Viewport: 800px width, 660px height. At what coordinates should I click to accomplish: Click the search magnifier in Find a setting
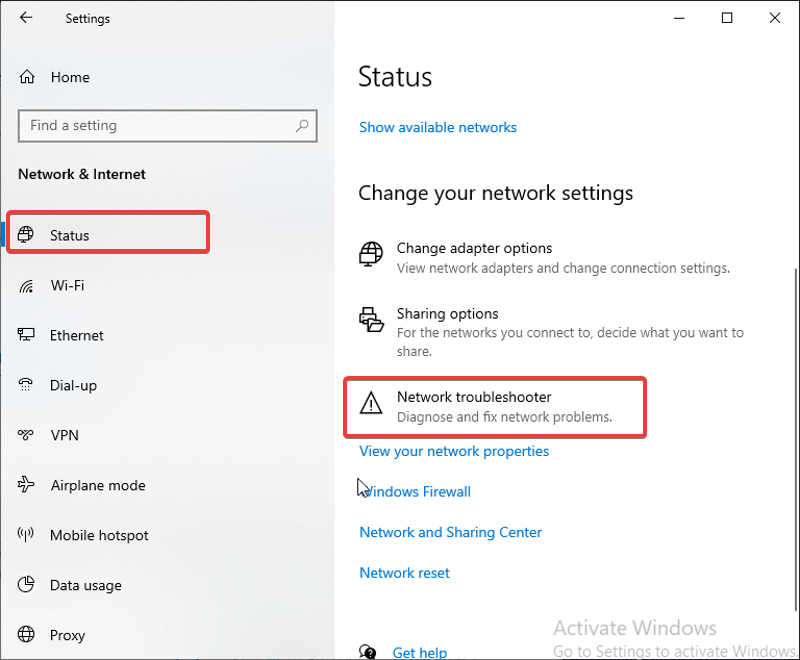302,125
